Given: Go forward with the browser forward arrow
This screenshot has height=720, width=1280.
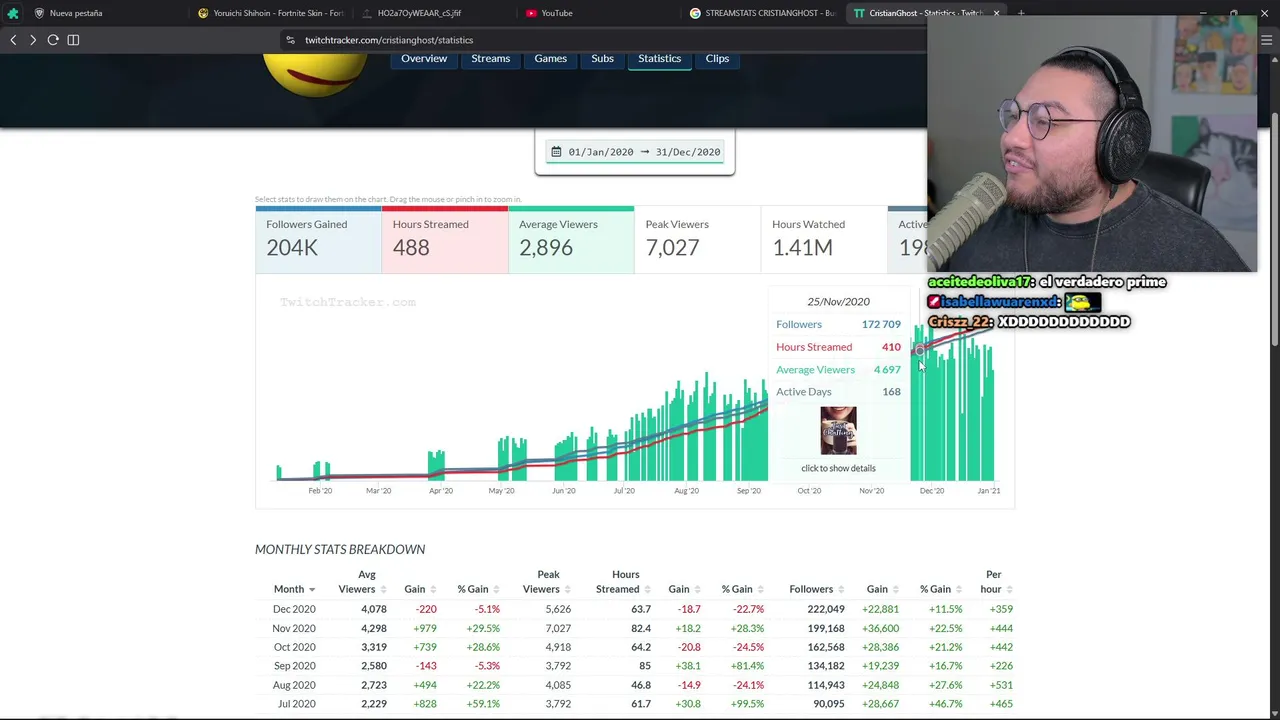Looking at the screenshot, I should tap(33, 40).
